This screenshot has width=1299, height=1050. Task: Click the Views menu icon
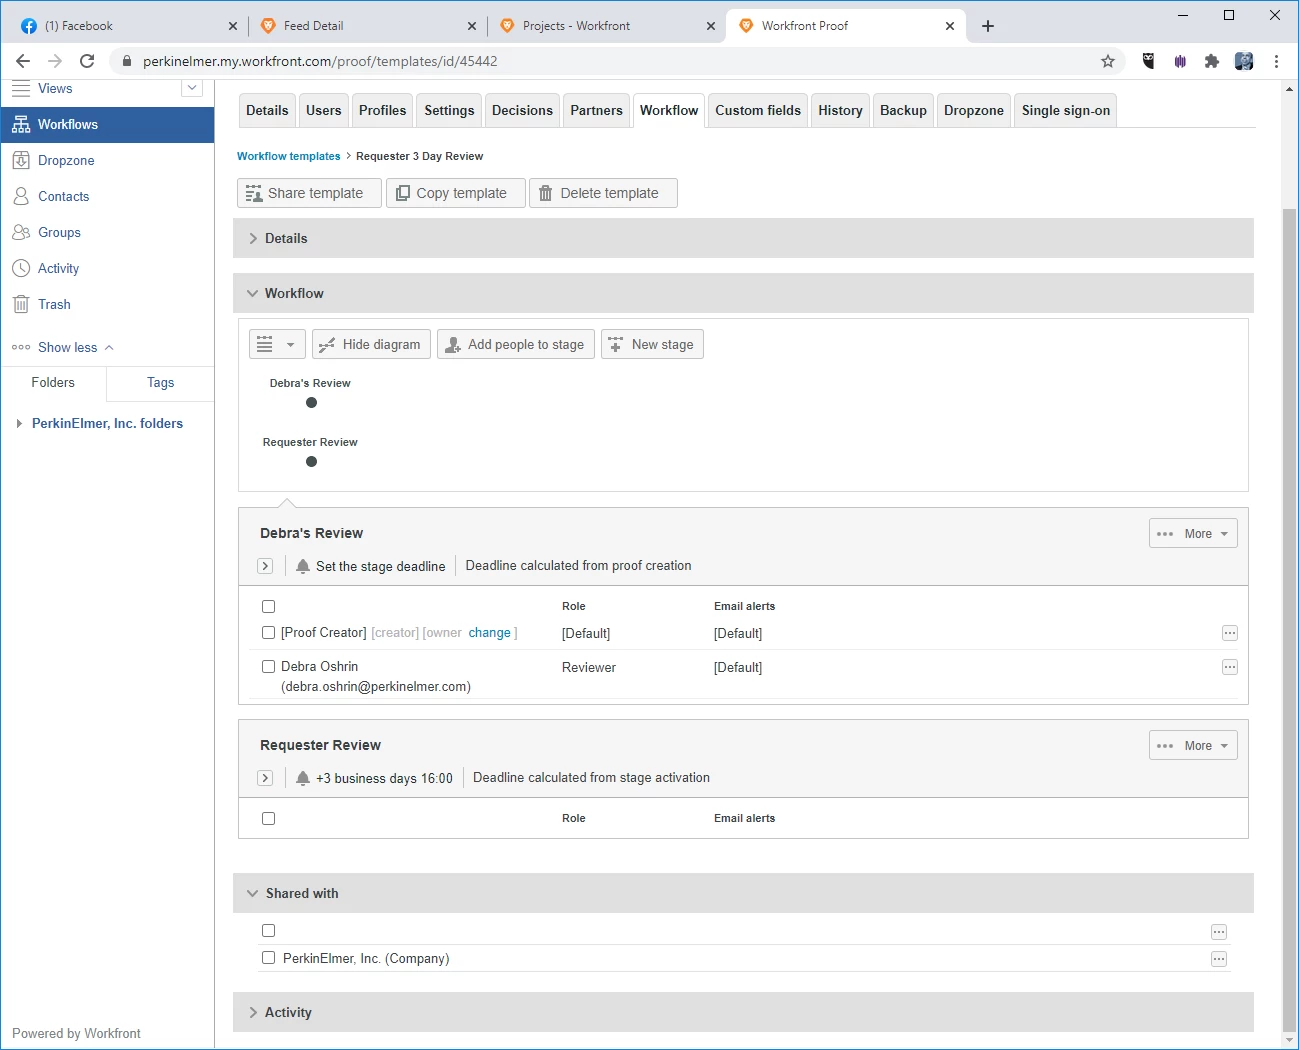click(21, 89)
